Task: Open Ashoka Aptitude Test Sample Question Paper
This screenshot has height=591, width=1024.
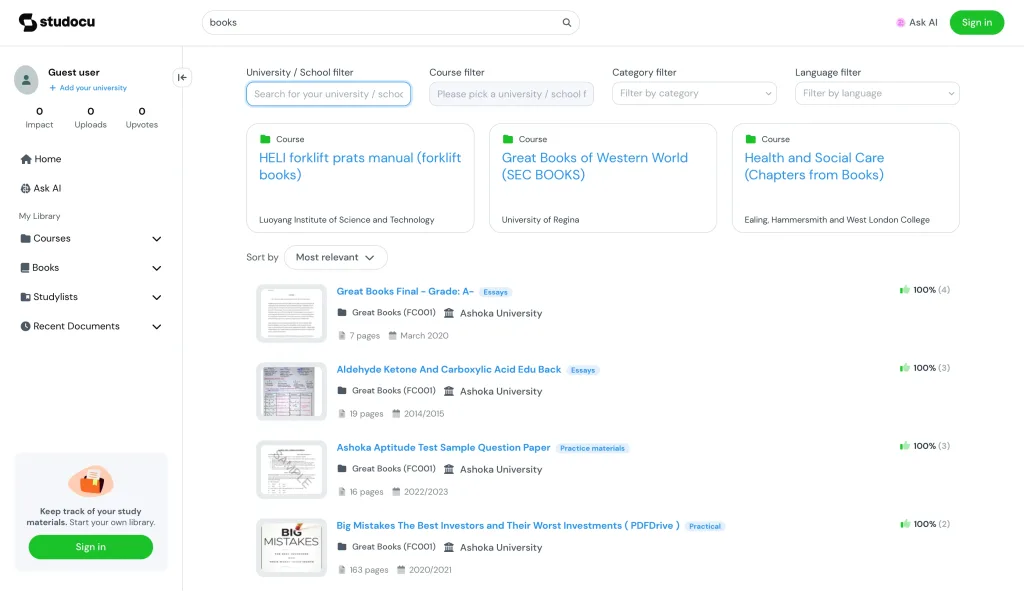Action: click(x=443, y=447)
